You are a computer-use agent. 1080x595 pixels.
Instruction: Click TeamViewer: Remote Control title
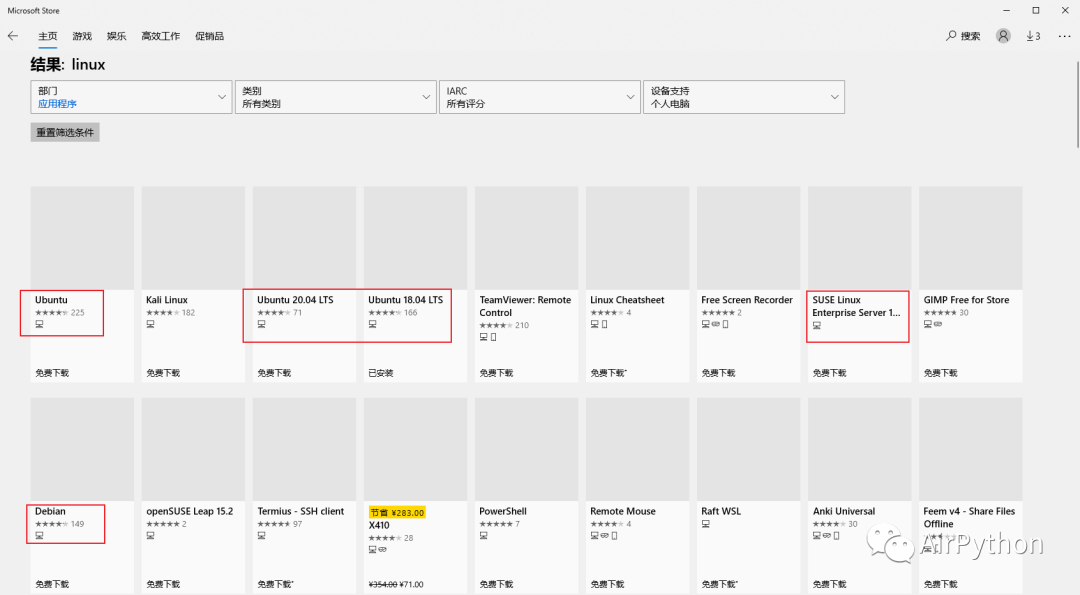pos(525,306)
